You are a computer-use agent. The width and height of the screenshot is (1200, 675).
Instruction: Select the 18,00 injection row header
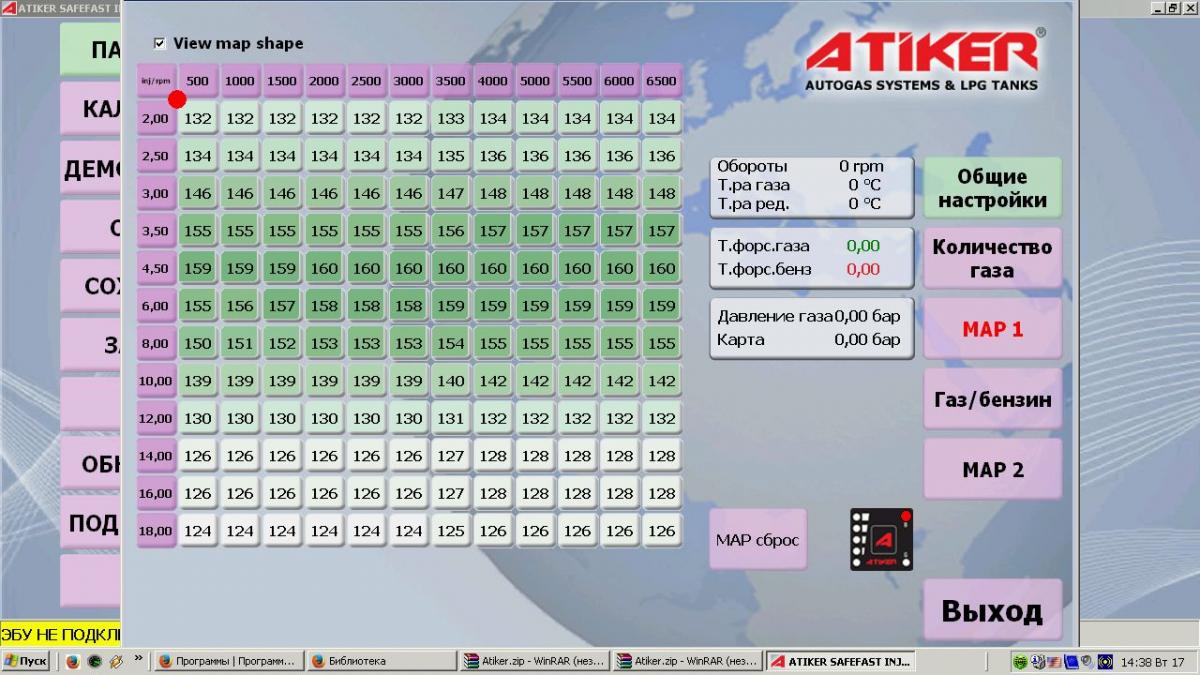pyautogui.click(x=155, y=531)
